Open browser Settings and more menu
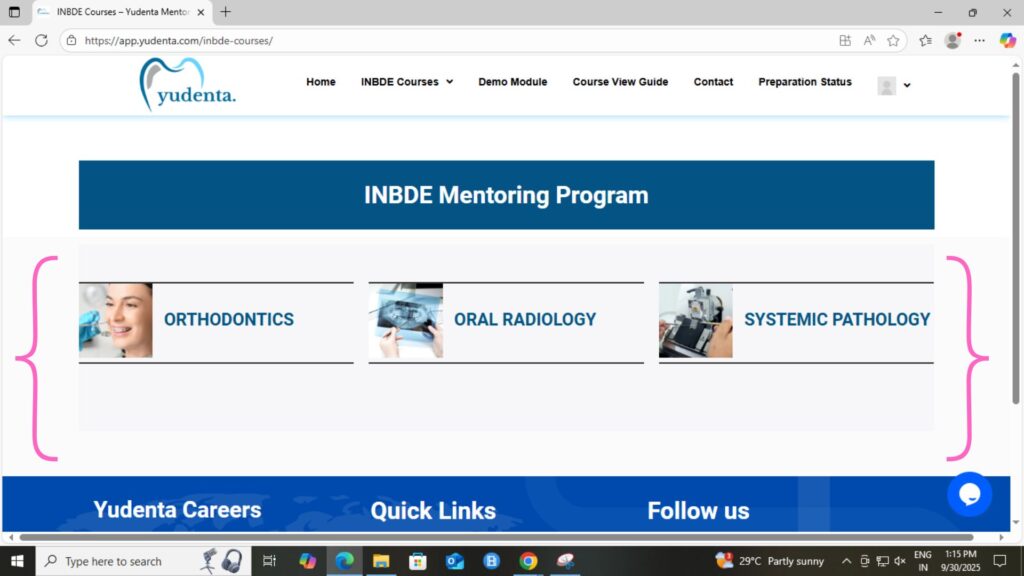Viewport: 1024px width, 576px height. 980,41
